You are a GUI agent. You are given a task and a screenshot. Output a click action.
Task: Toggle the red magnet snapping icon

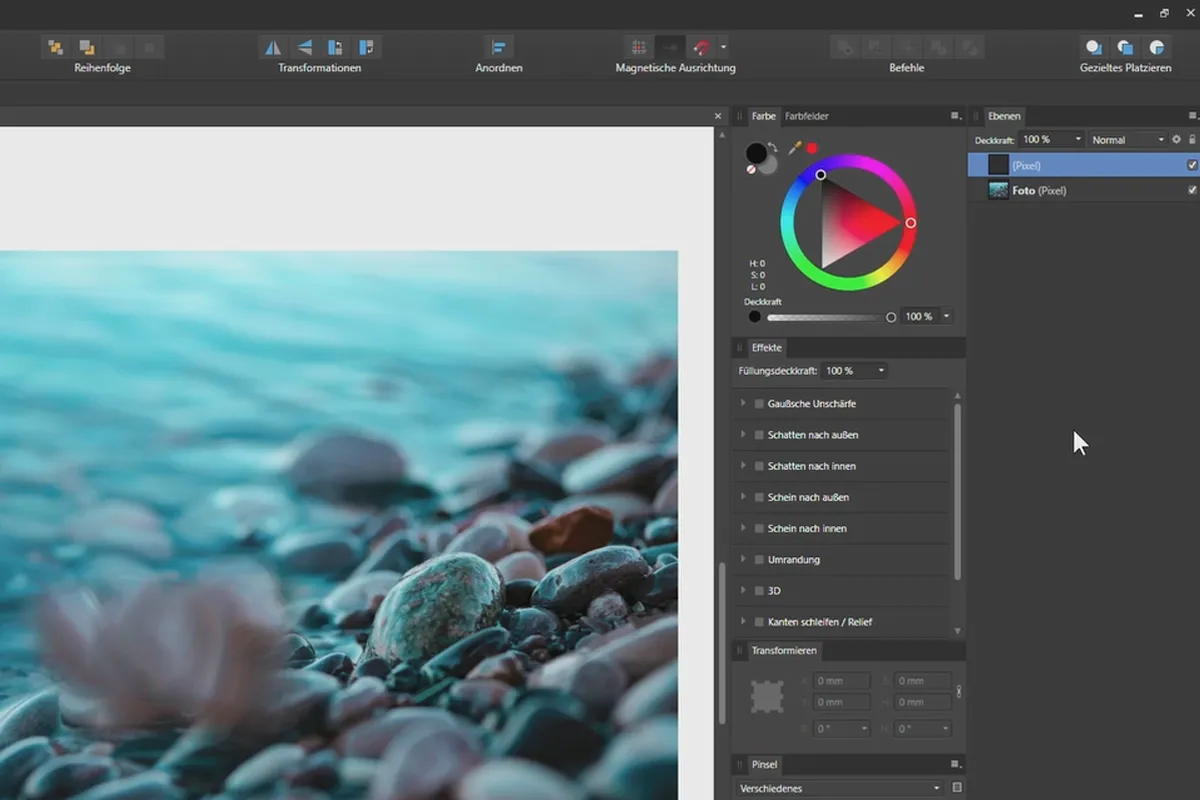[701, 47]
